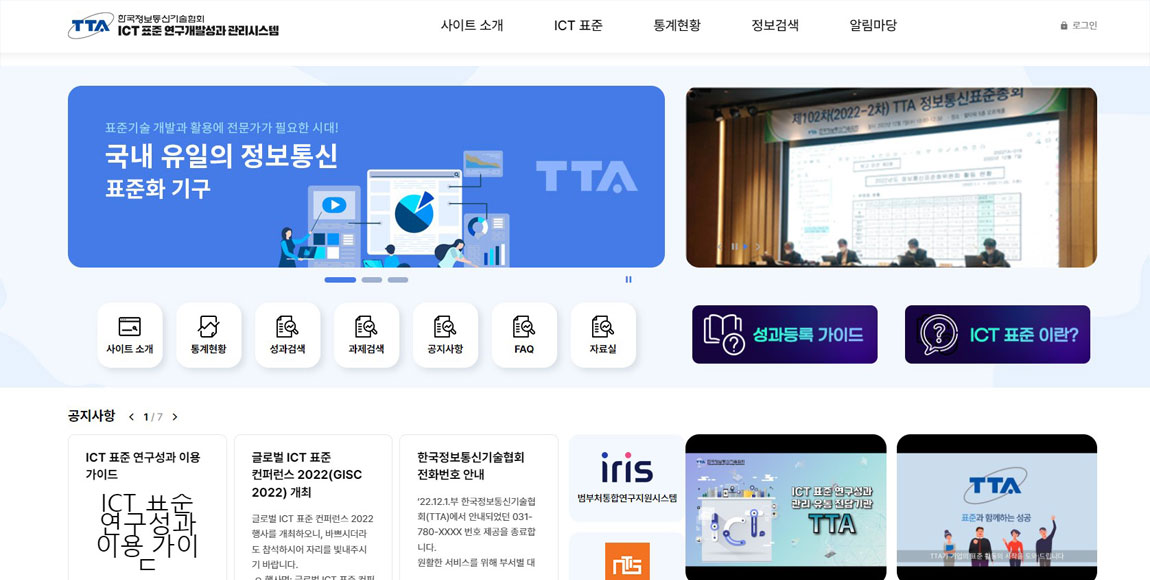Click the 로그인 link
Image resolution: width=1150 pixels, height=580 pixels.
coord(1078,26)
